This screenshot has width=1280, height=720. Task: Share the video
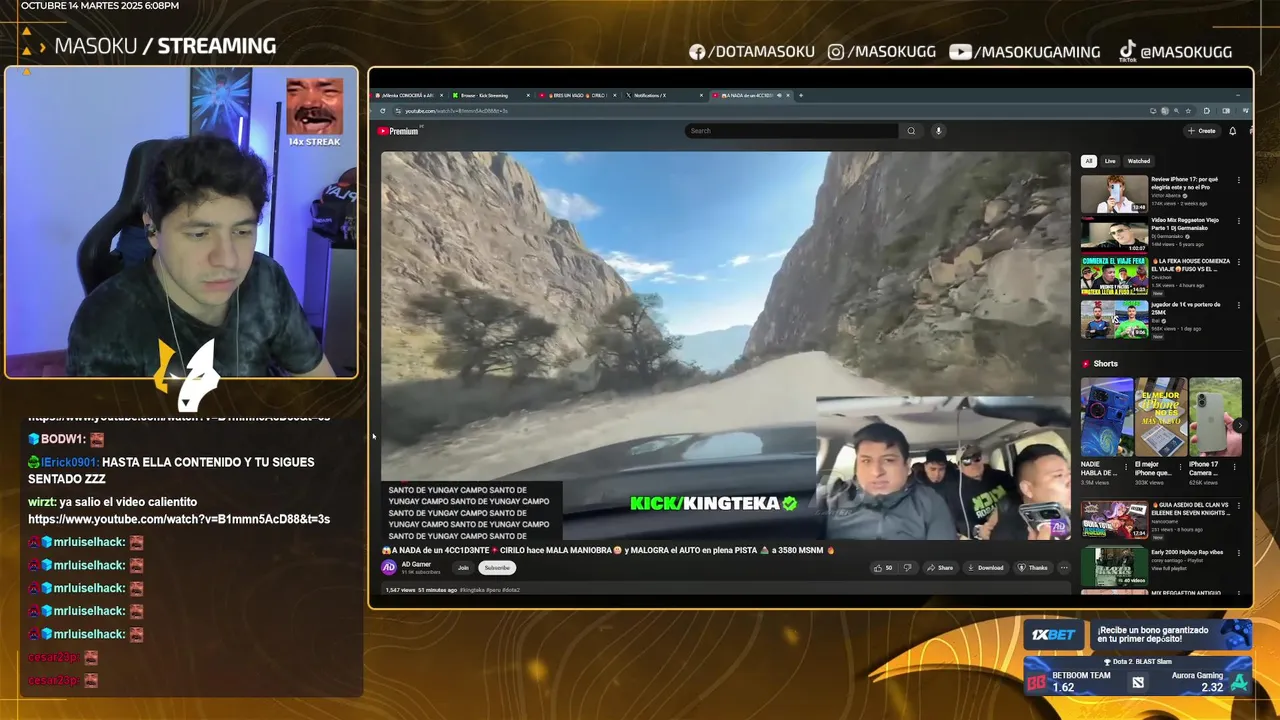[x=940, y=568]
